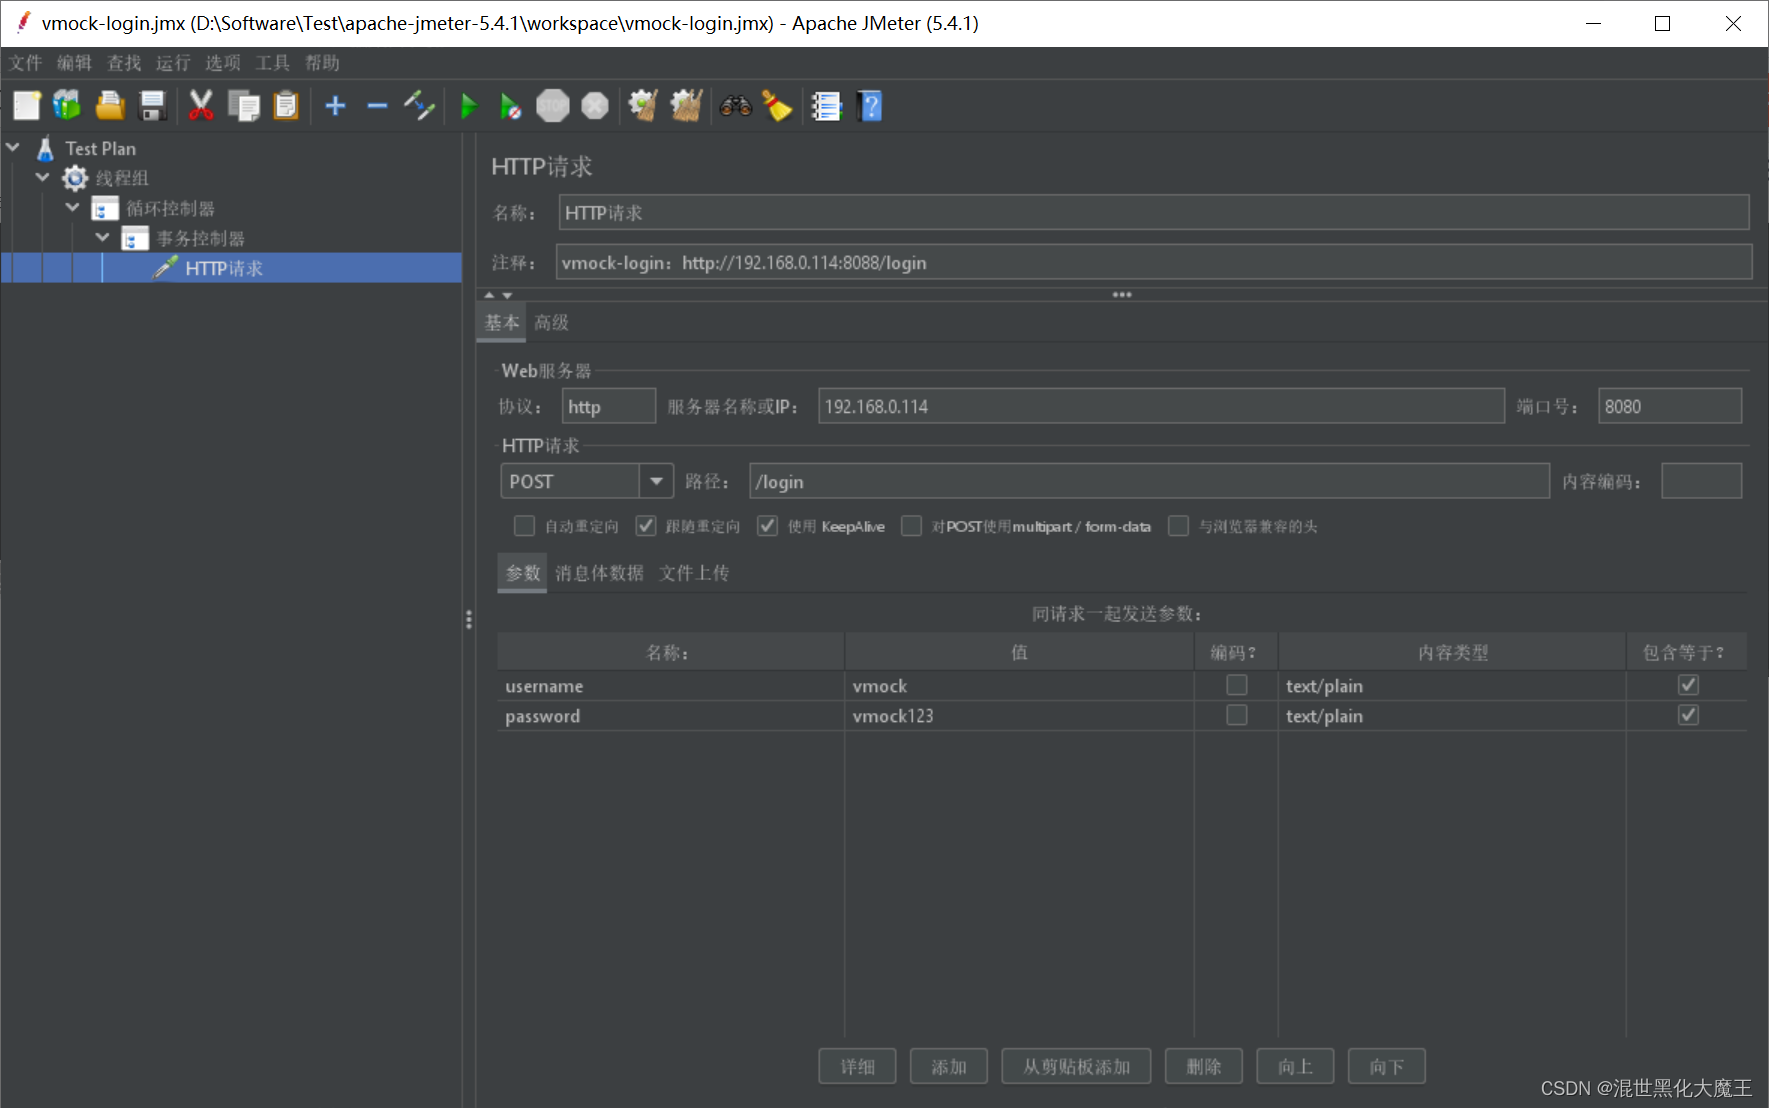Select the 事务控制器 icon in tree
The height and width of the screenshot is (1108, 1769).
(135, 238)
